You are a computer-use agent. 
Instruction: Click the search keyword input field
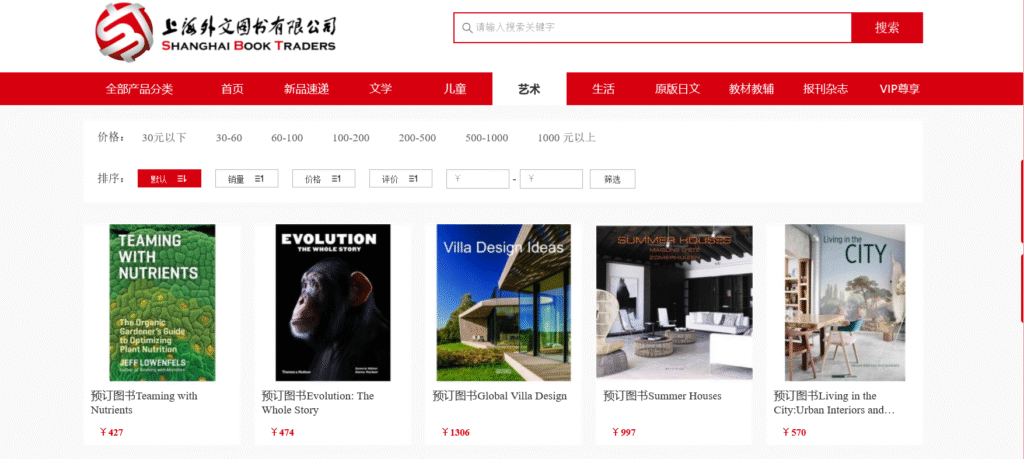coord(653,27)
